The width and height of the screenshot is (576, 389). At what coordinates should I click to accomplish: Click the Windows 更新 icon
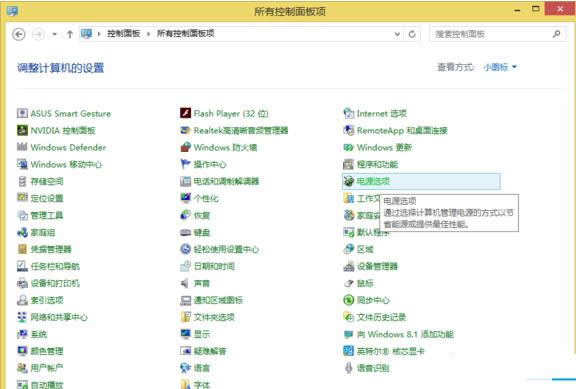point(348,147)
